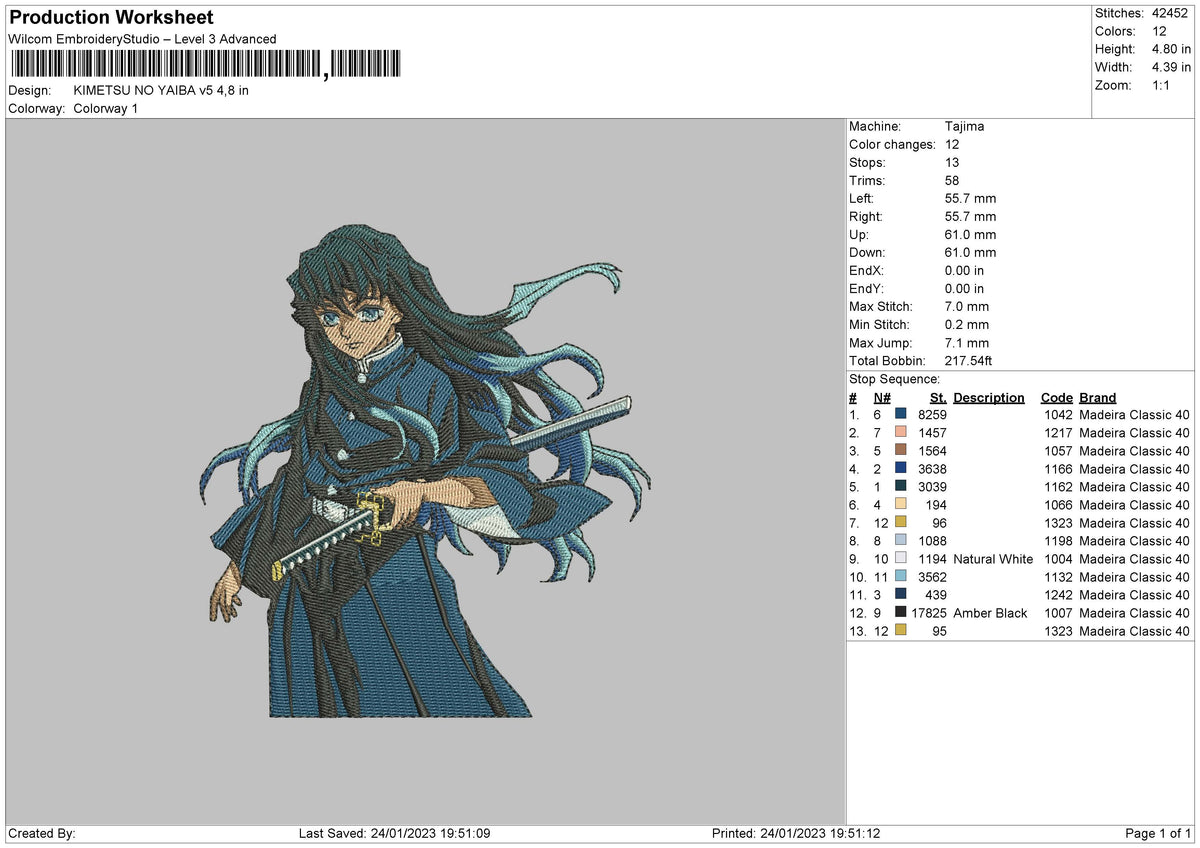Click the St. column header
1200x848 pixels.
coord(938,397)
